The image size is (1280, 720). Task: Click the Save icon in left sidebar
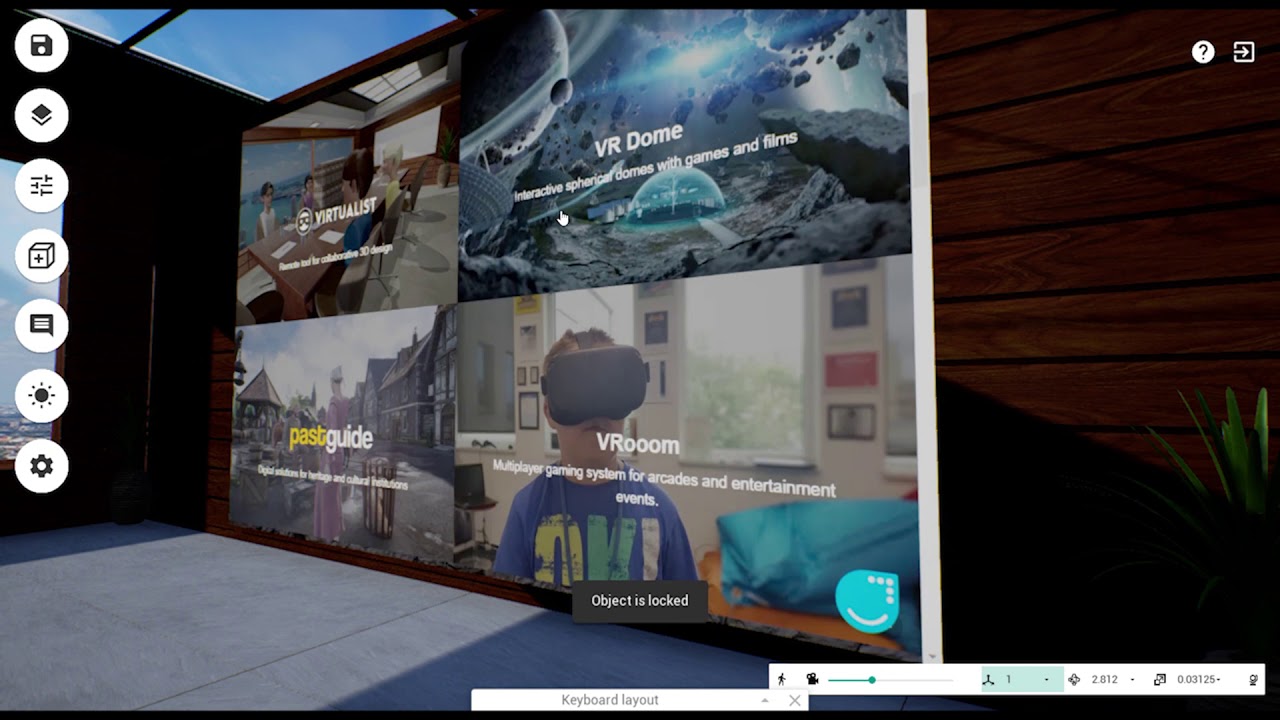[x=41, y=46]
